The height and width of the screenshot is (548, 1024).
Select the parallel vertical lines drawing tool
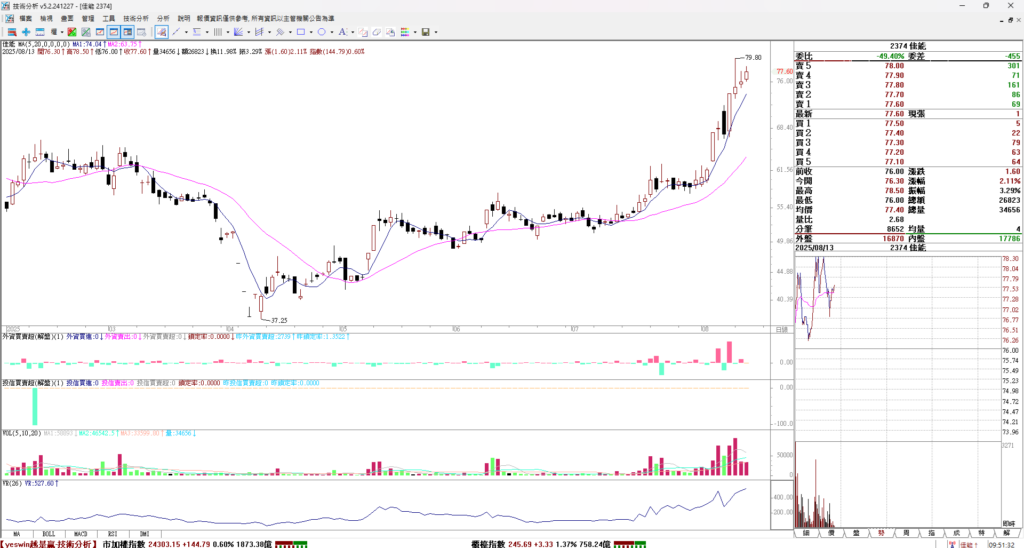point(217,32)
